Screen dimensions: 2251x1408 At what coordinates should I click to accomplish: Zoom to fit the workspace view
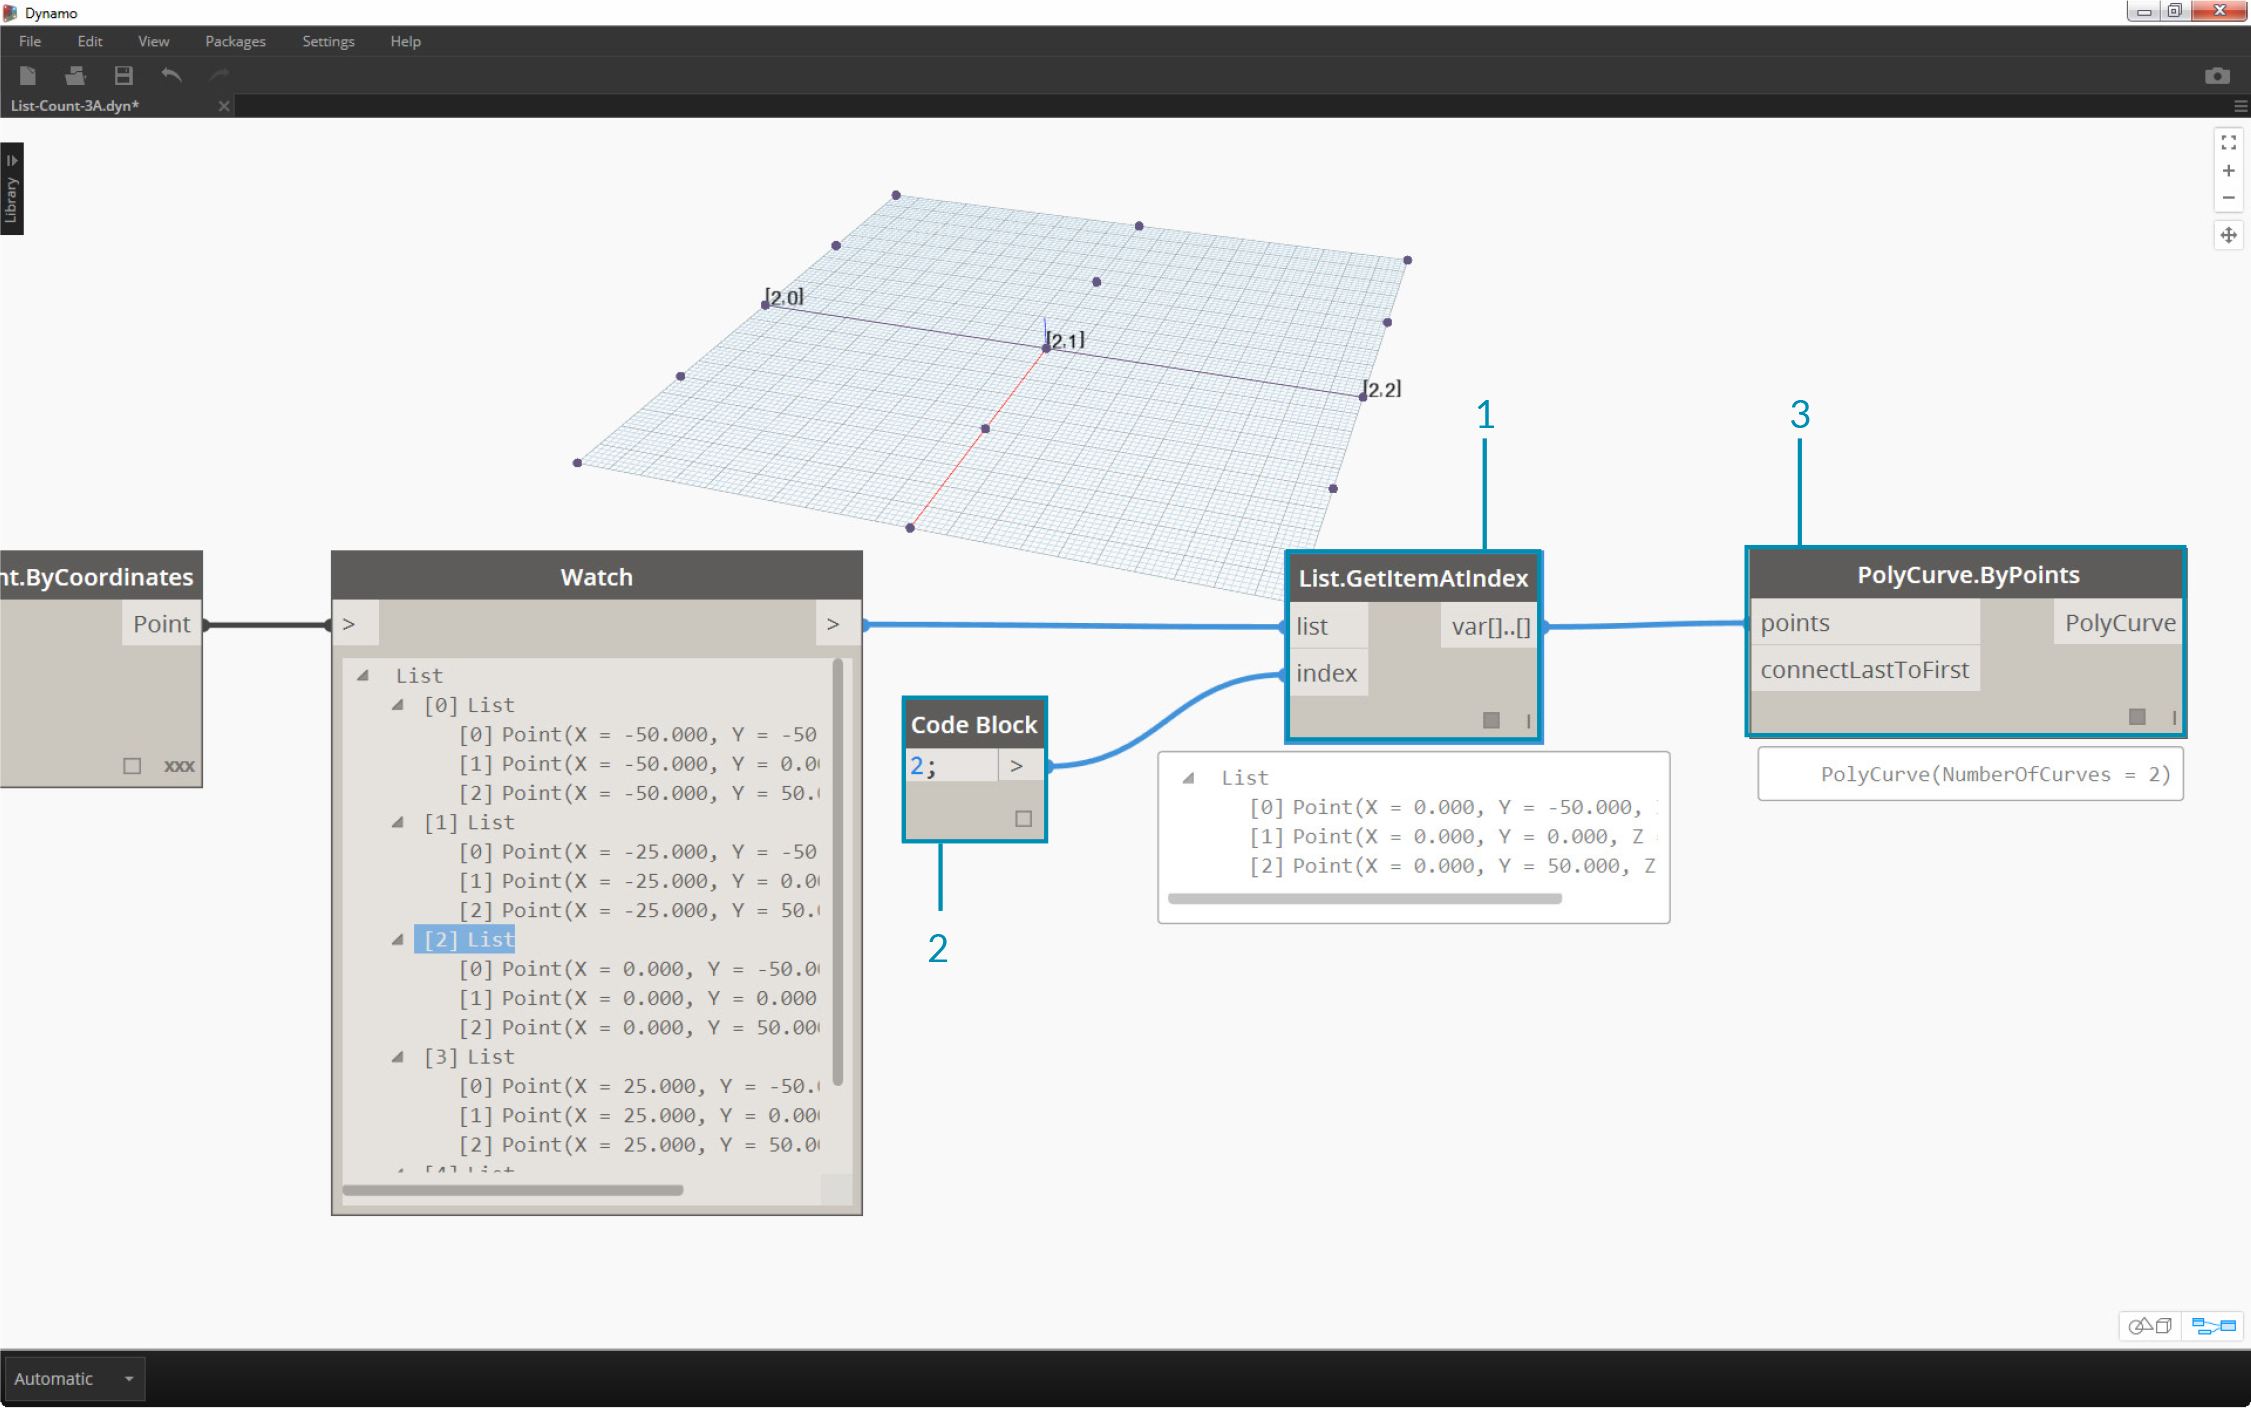[x=2229, y=143]
